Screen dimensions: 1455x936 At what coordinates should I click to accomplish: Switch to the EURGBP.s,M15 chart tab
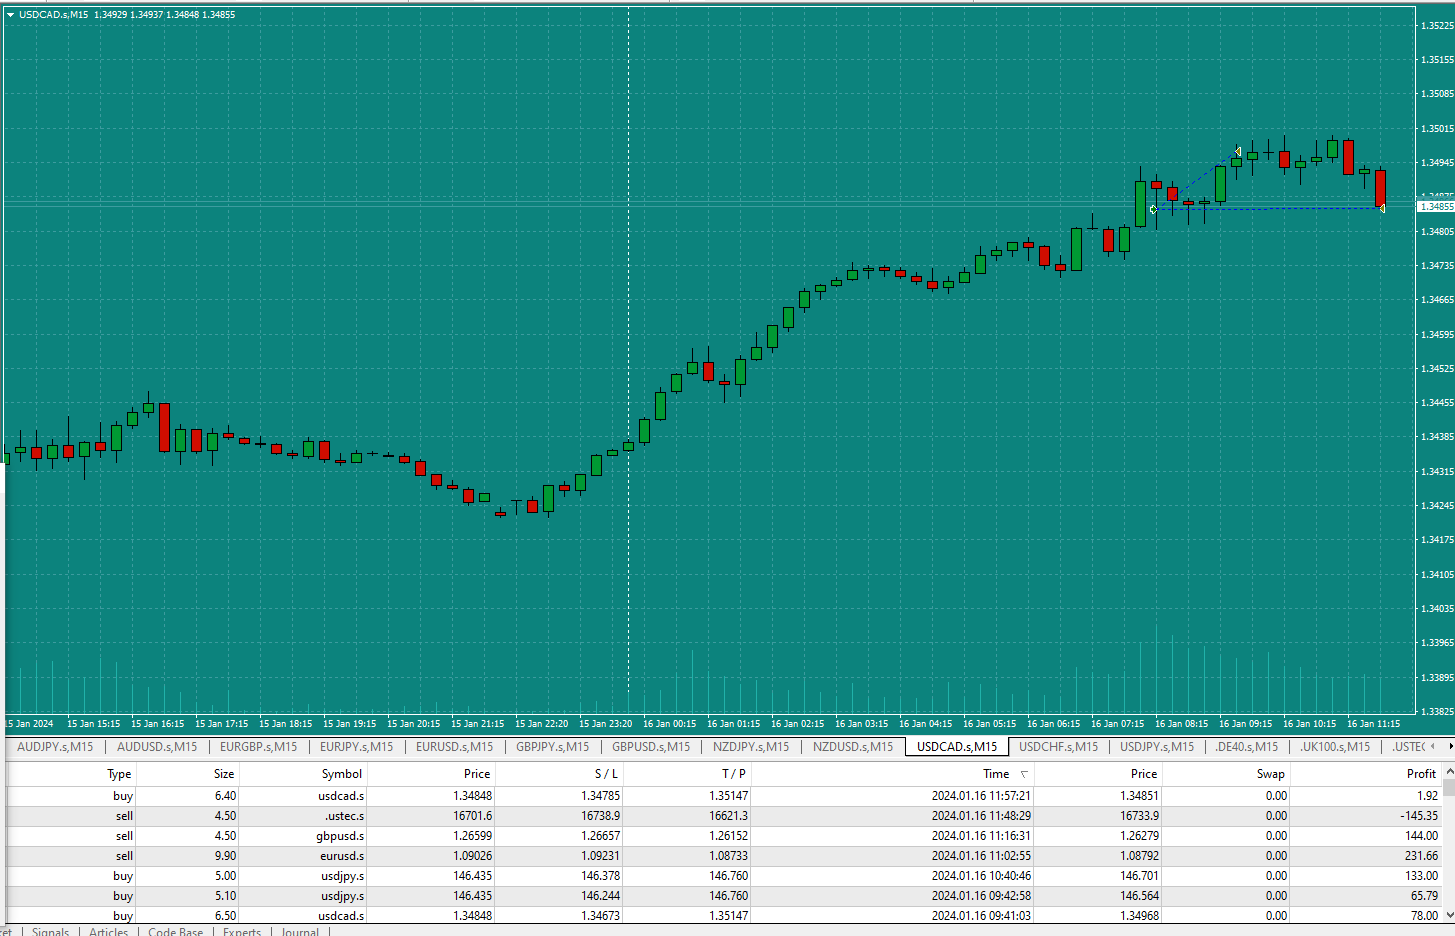[x=258, y=747]
